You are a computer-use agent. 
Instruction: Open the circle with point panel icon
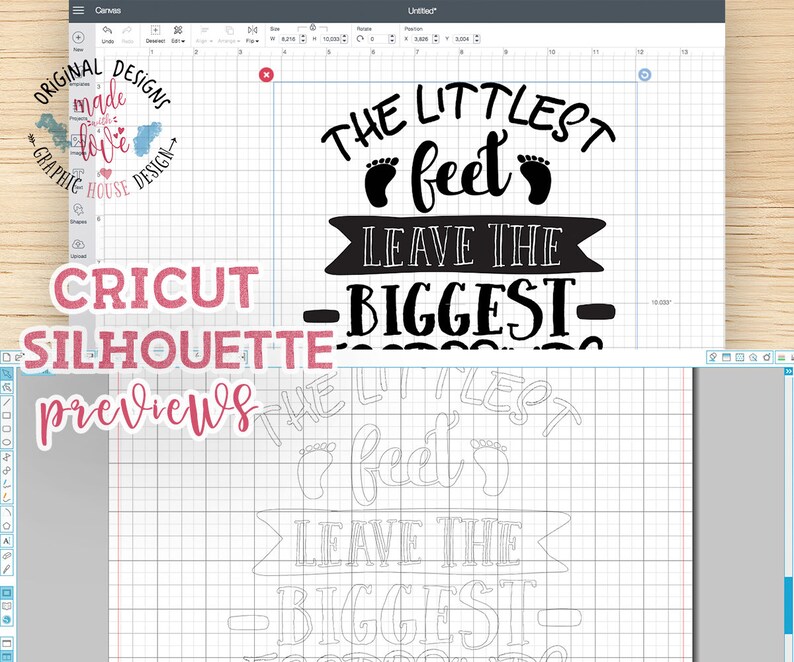pos(767,357)
